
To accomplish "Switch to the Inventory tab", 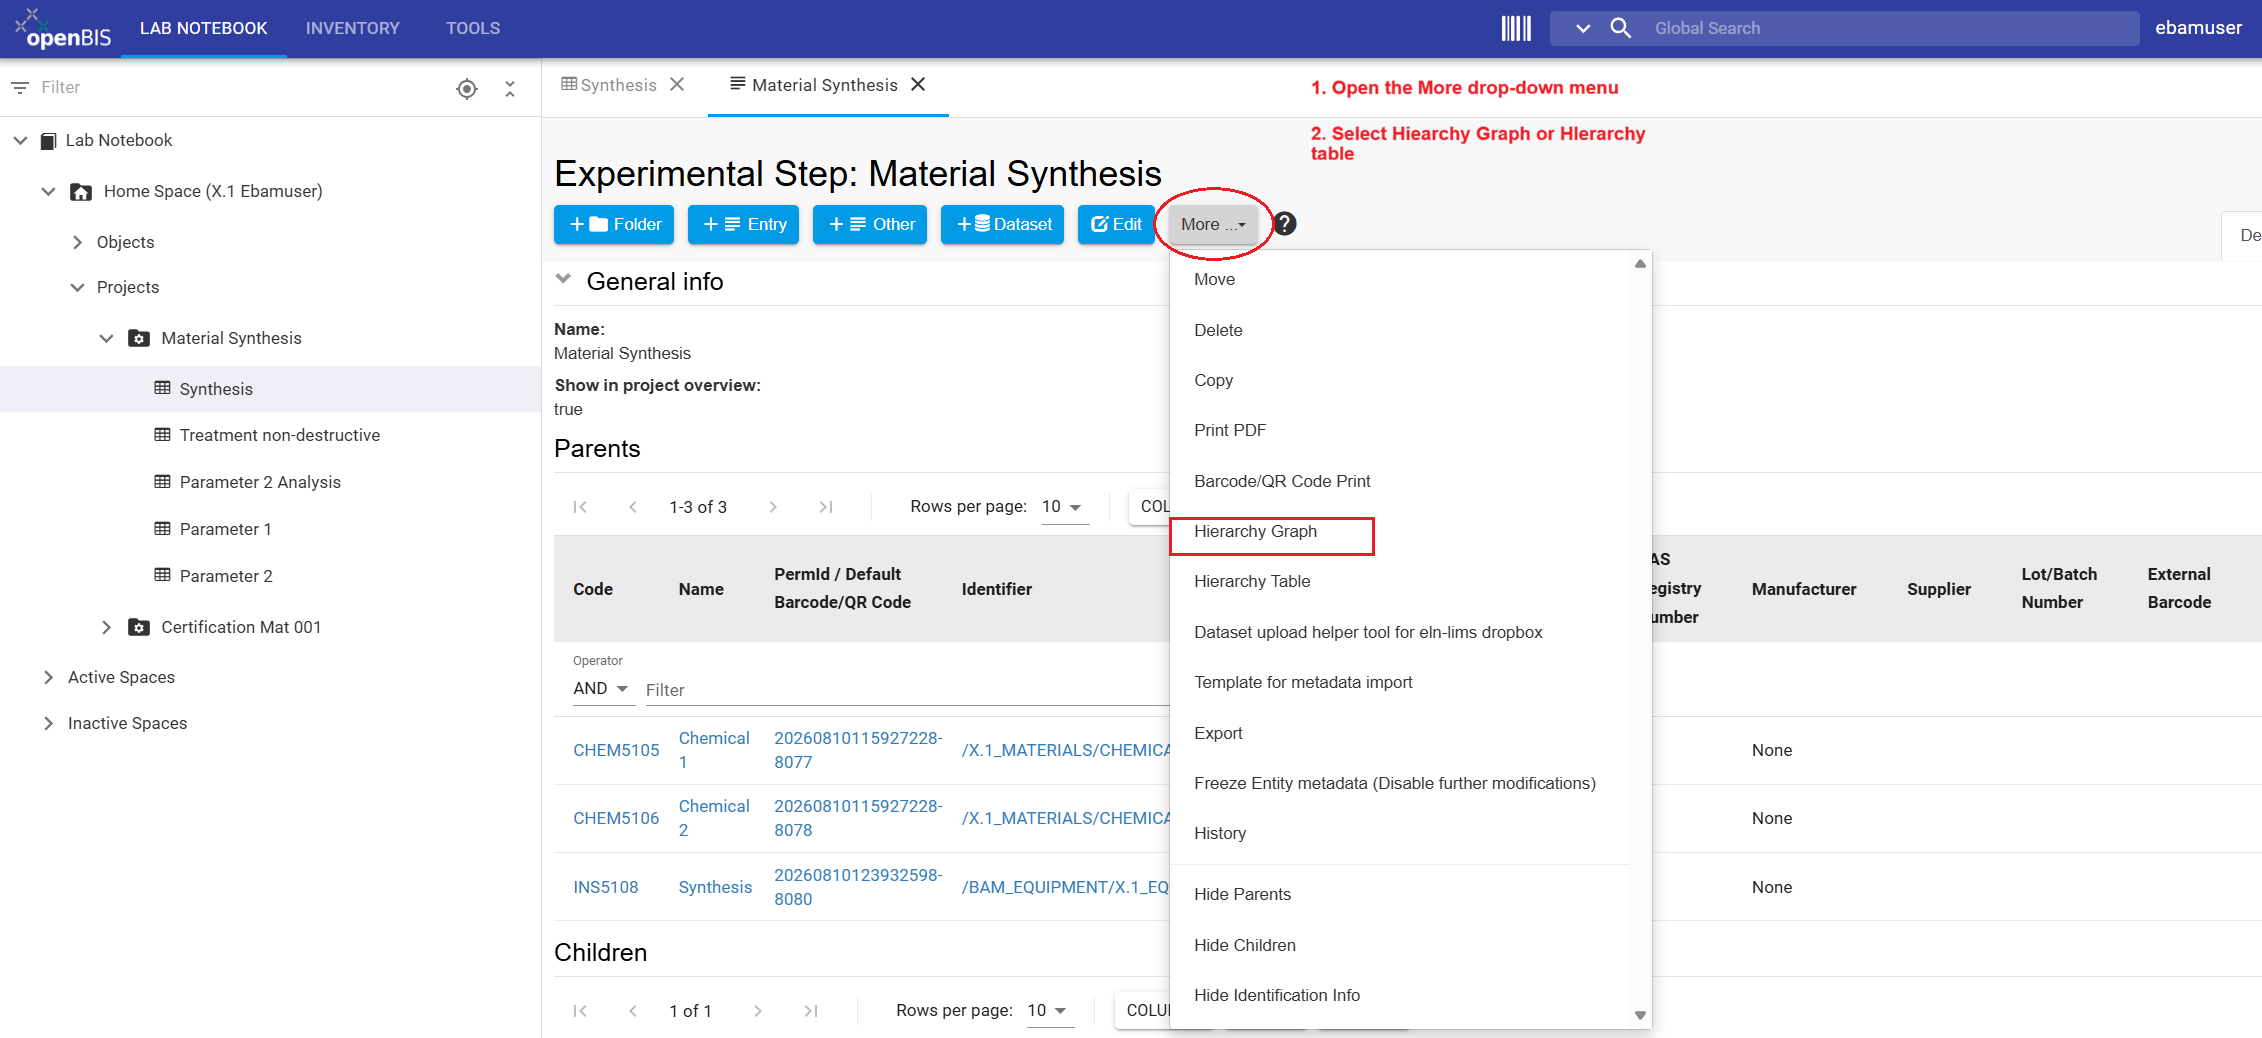I will coord(352,28).
